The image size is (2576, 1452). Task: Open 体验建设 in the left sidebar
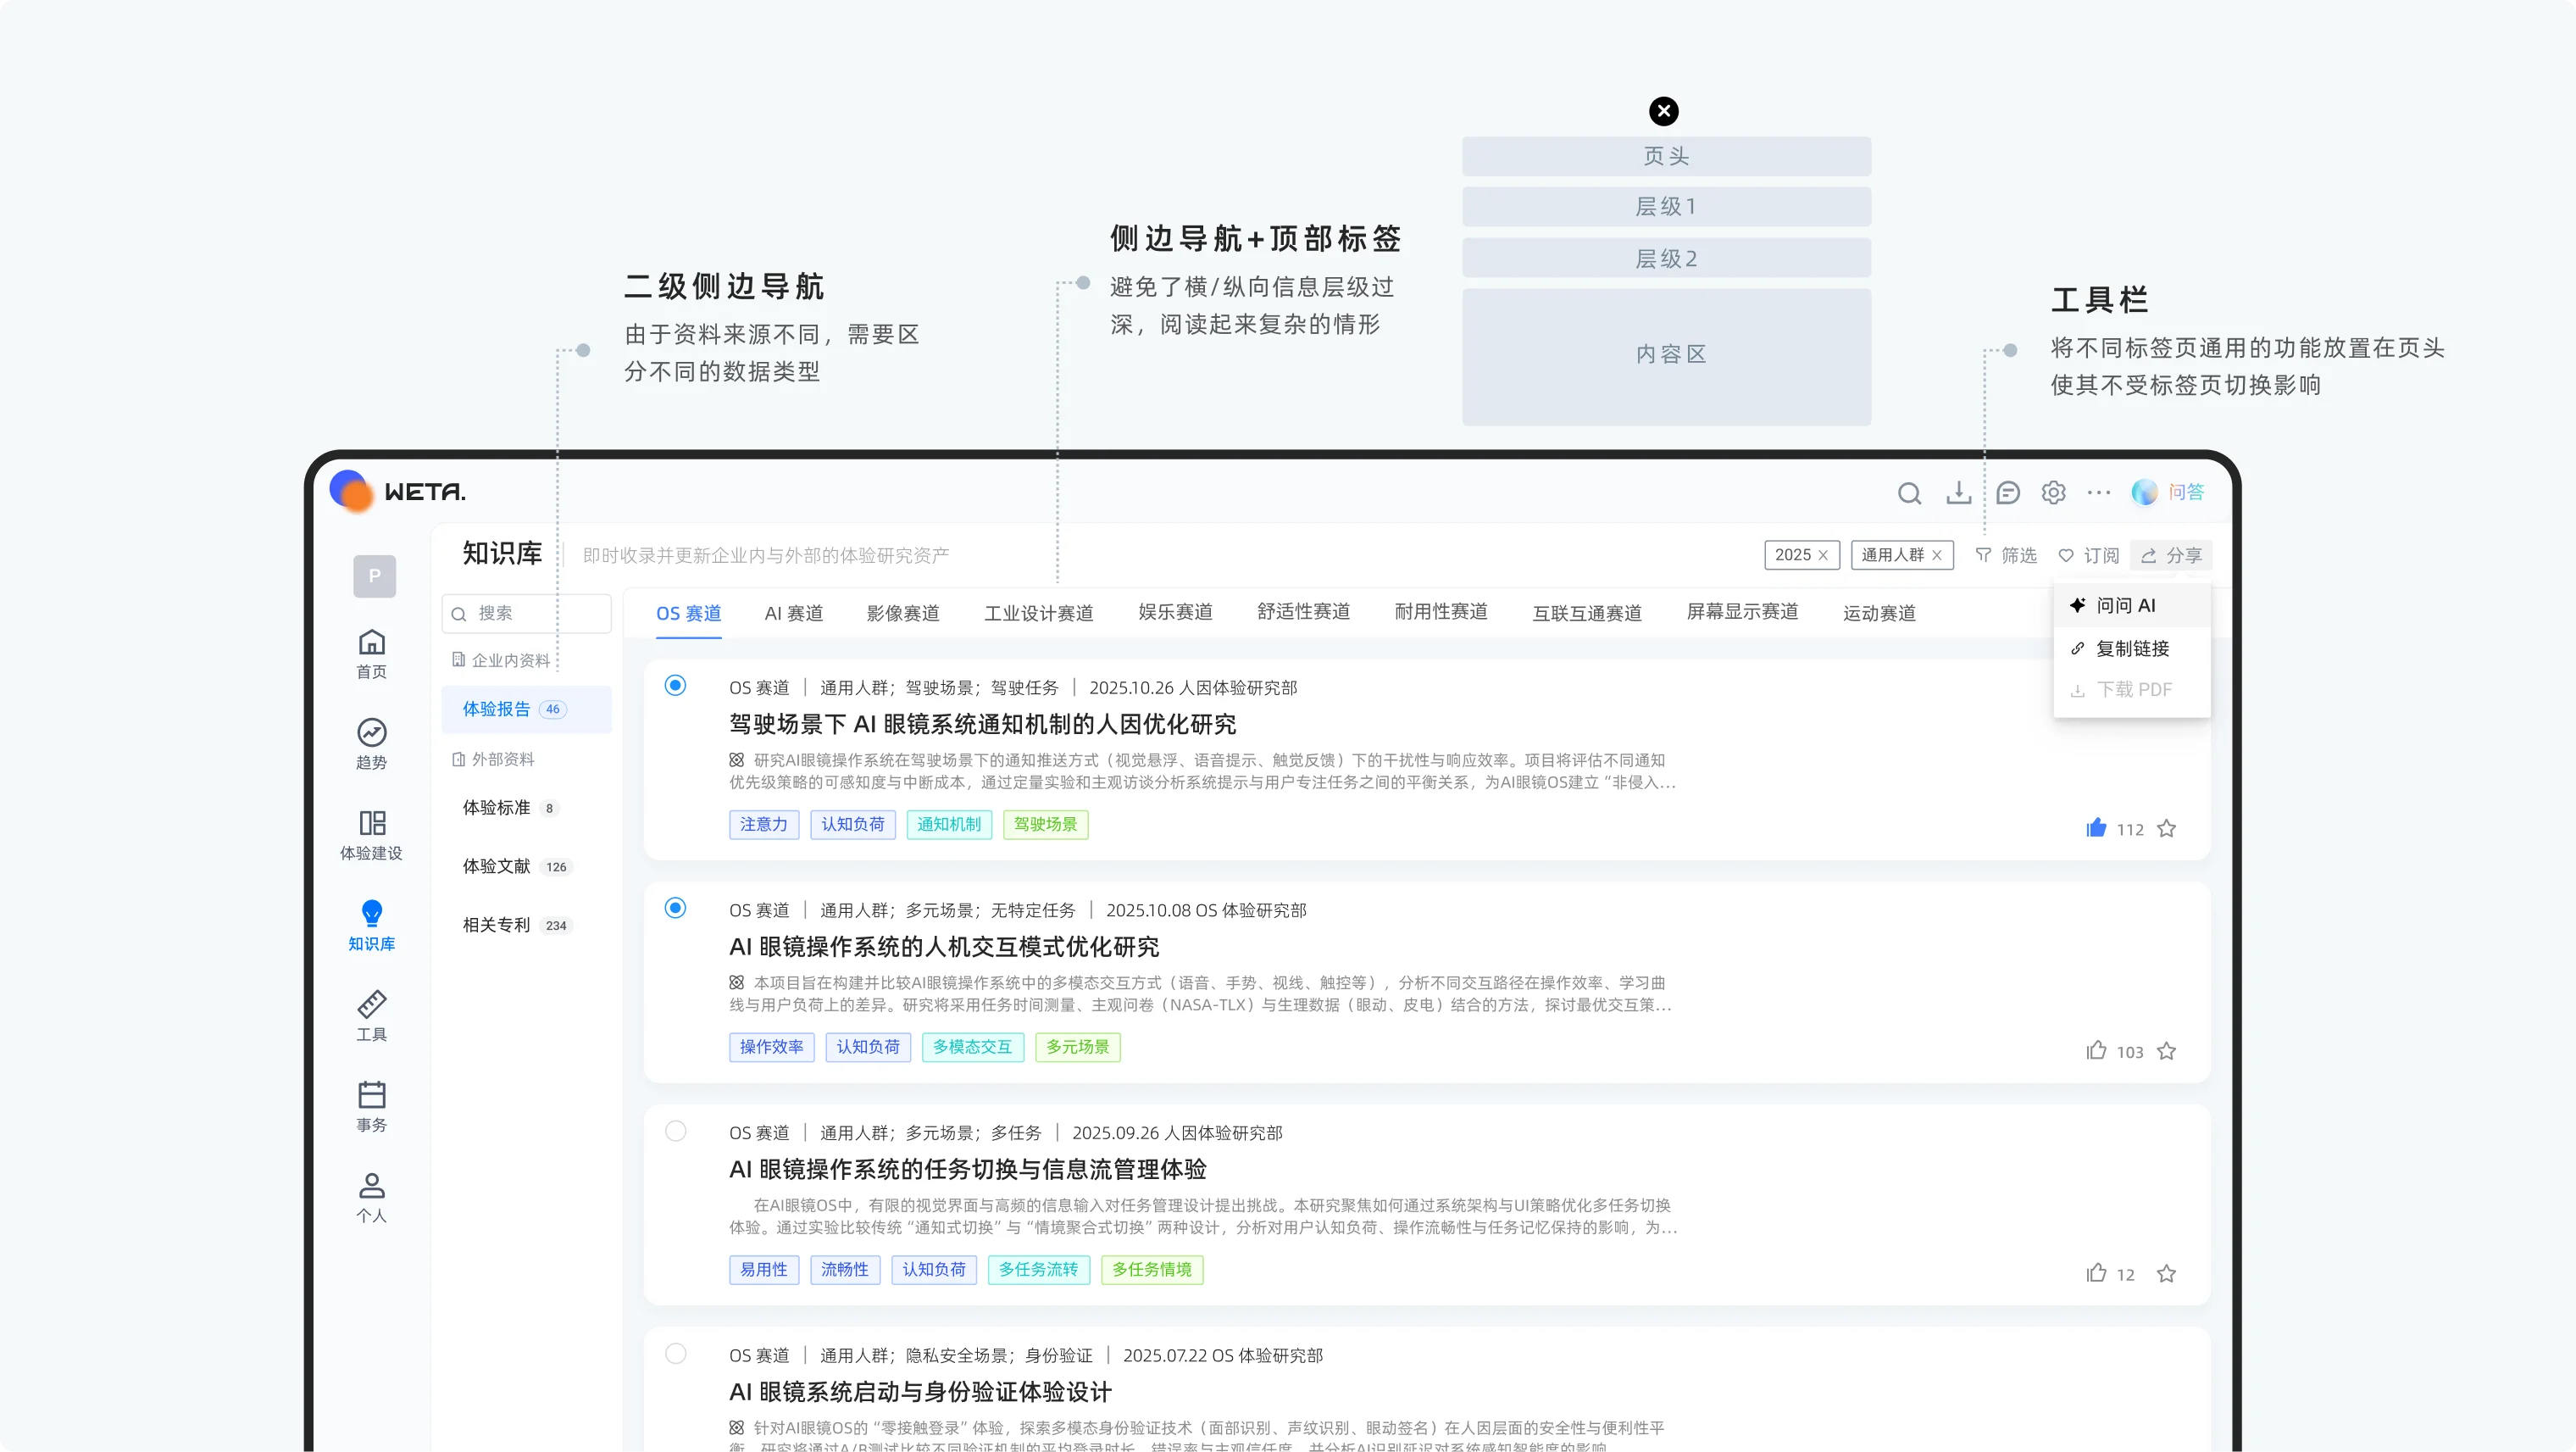[371, 835]
